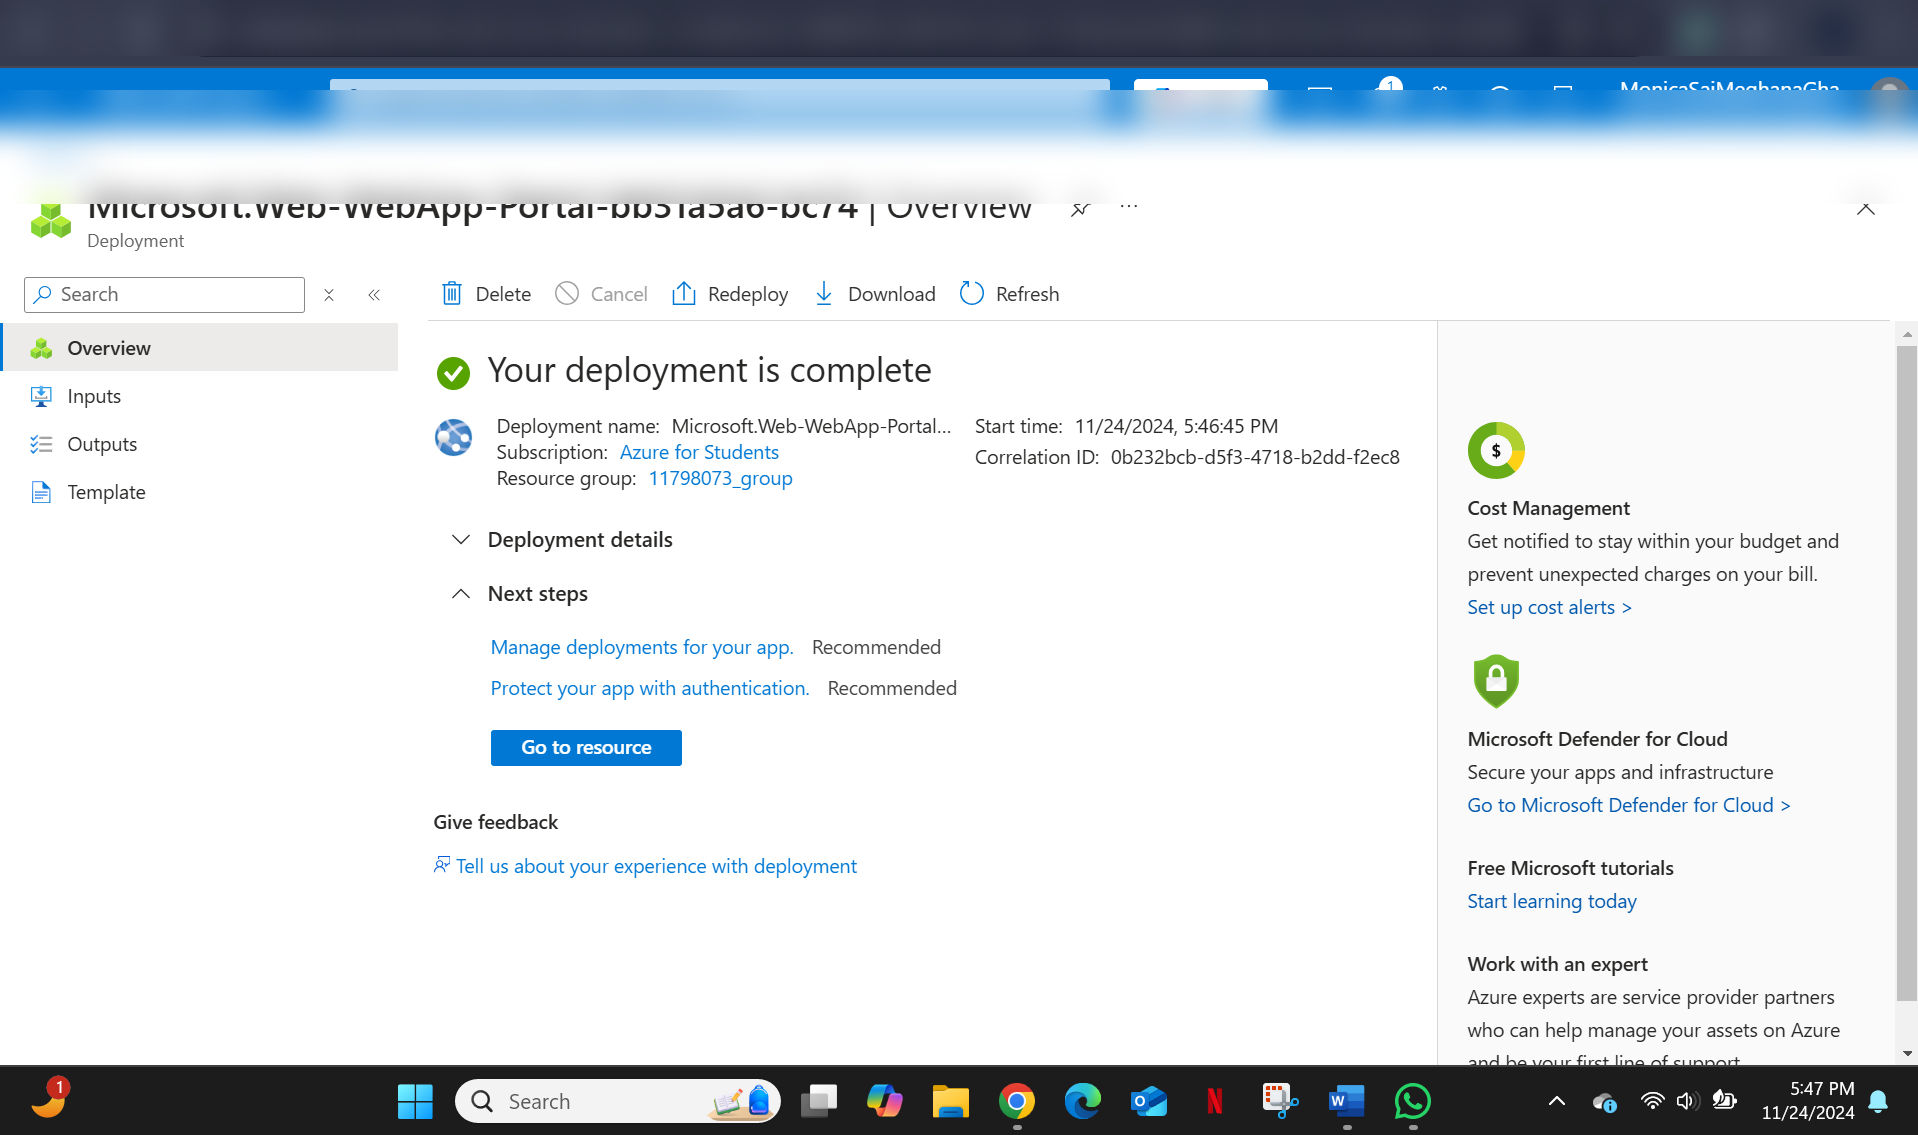The image size is (1918, 1135).
Task: Open the Template menu item
Action: pyautogui.click(x=200, y=492)
